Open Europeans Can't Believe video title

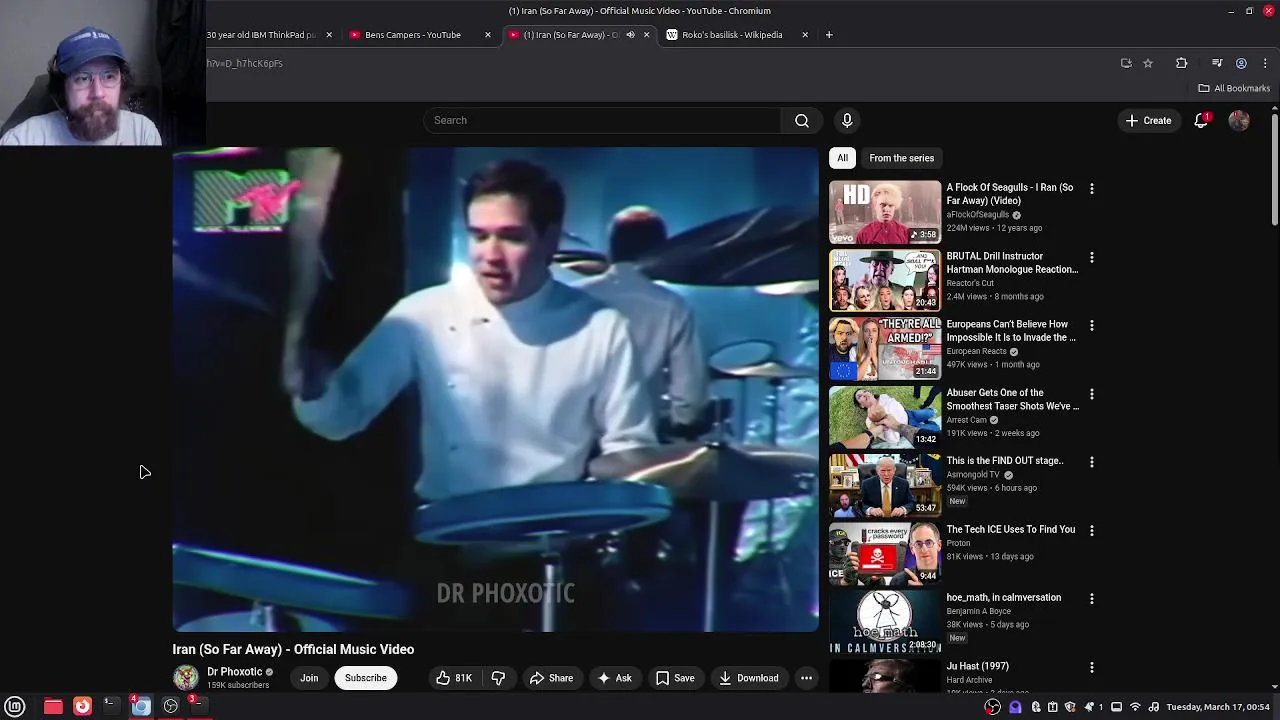[1011, 331]
